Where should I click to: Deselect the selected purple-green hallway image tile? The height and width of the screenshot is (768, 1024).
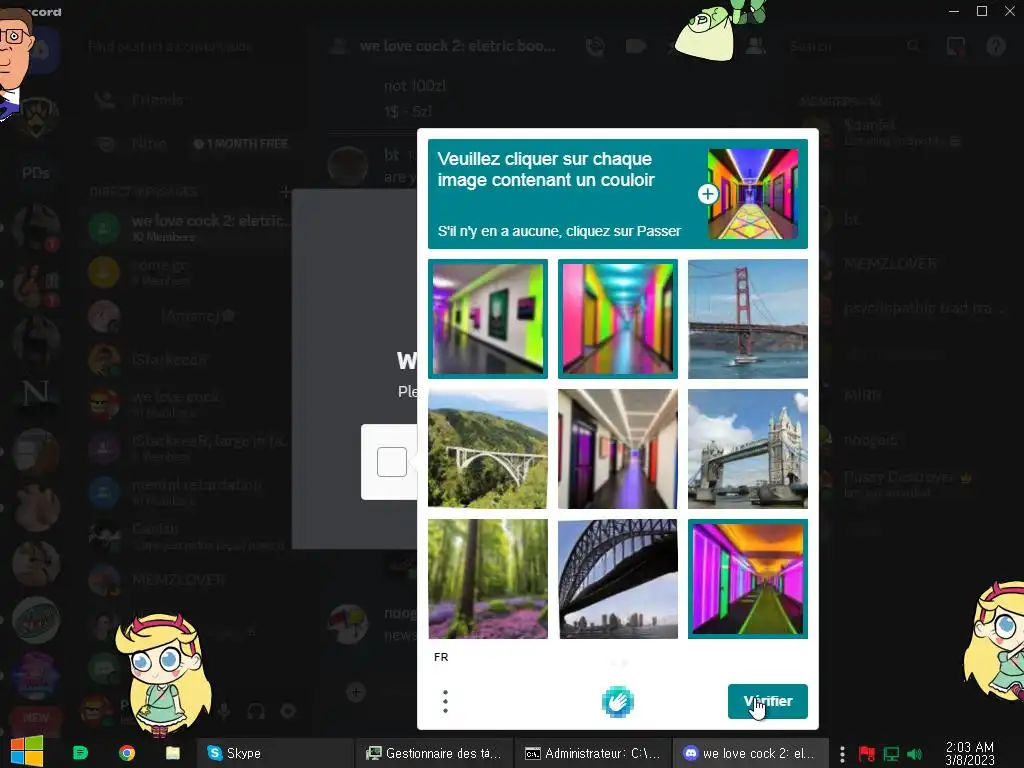[x=488, y=319]
